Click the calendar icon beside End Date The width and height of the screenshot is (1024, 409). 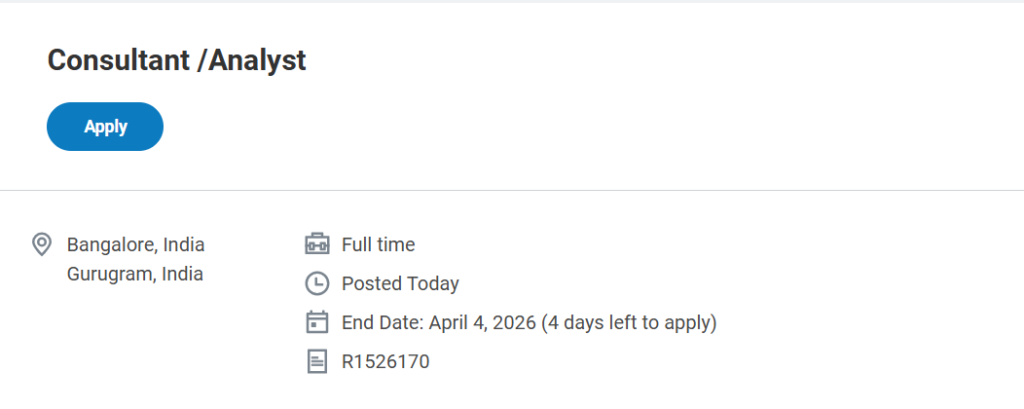point(316,322)
